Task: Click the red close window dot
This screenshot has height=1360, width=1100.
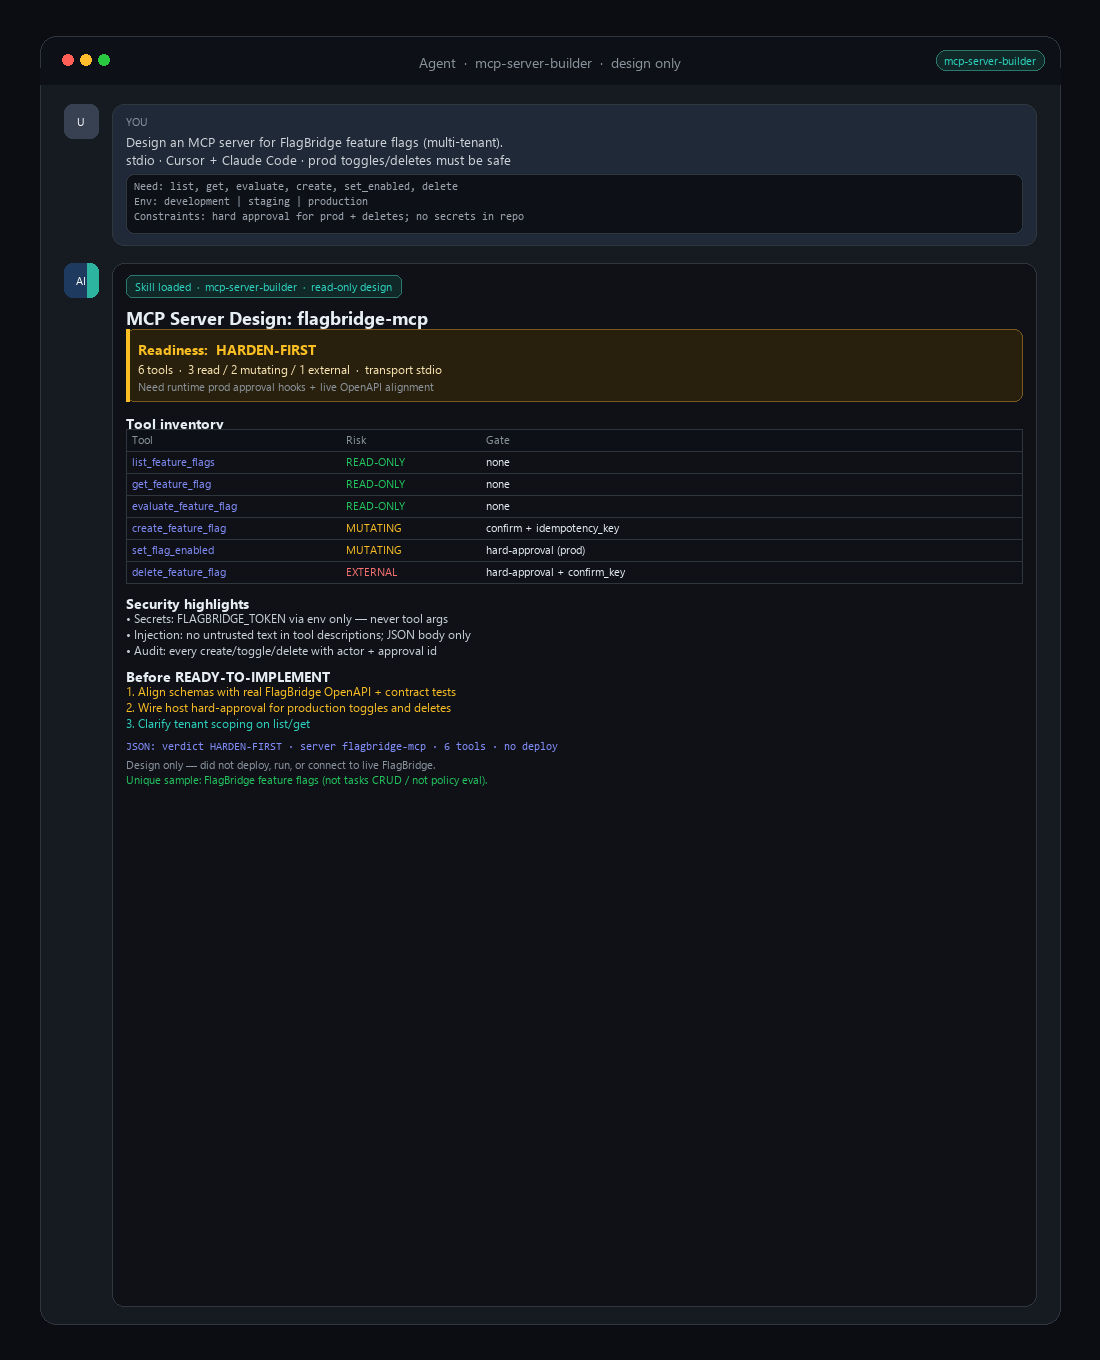Action: [68, 60]
